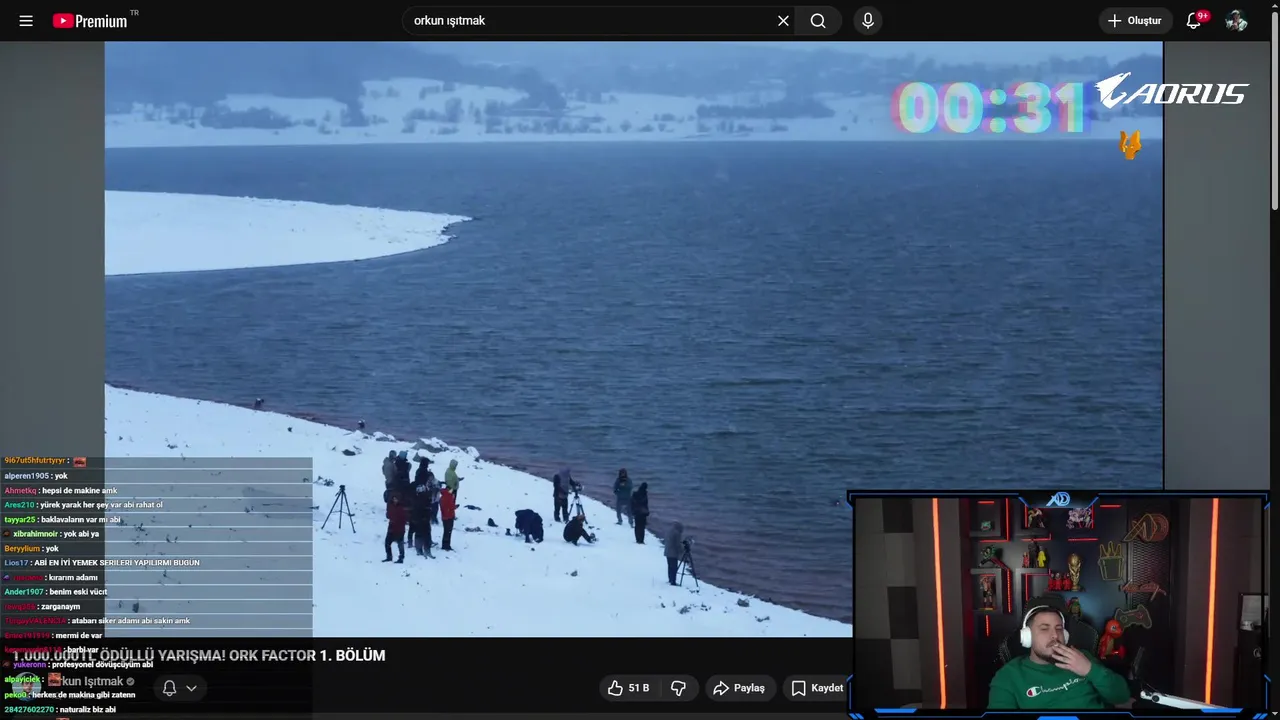Open the notifications bell in the header

click(1194, 21)
